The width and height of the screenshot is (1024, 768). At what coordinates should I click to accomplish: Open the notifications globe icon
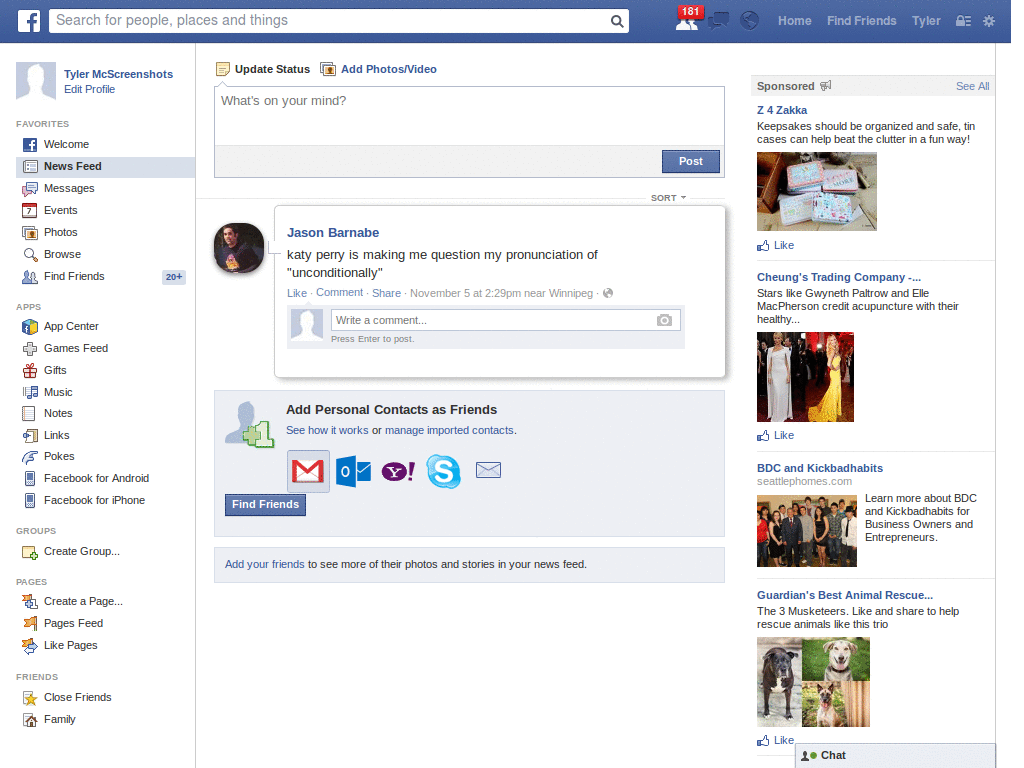pyautogui.click(x=749, y=20)
